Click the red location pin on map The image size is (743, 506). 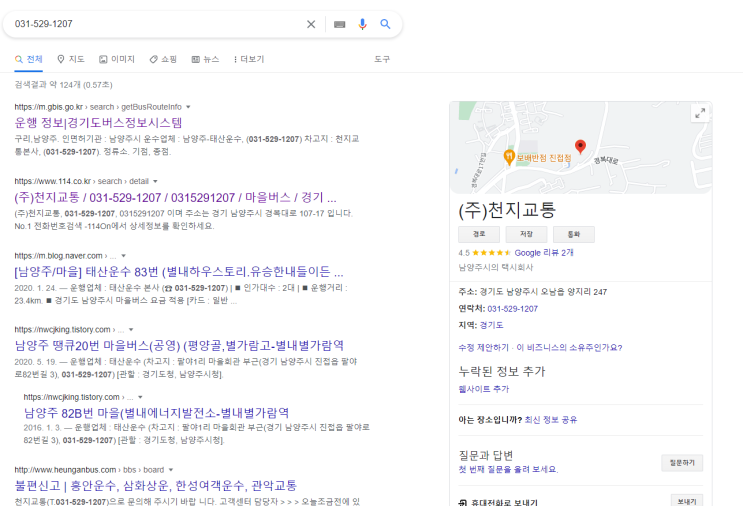[580, 146]
